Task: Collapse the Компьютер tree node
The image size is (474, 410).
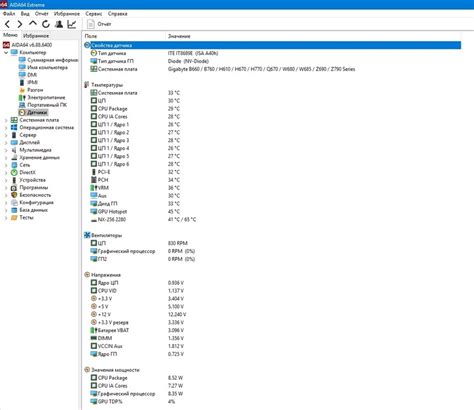Action: click(x=6, y=53)
